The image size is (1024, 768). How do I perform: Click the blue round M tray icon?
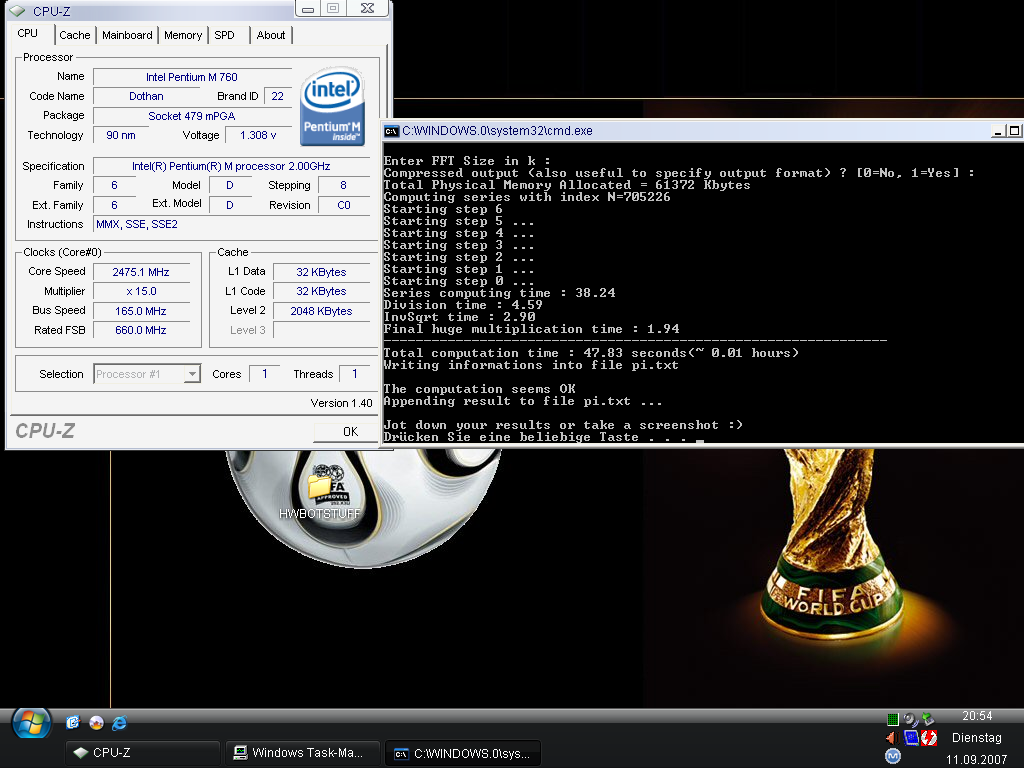pyautogui.click(x=893, y=756)
